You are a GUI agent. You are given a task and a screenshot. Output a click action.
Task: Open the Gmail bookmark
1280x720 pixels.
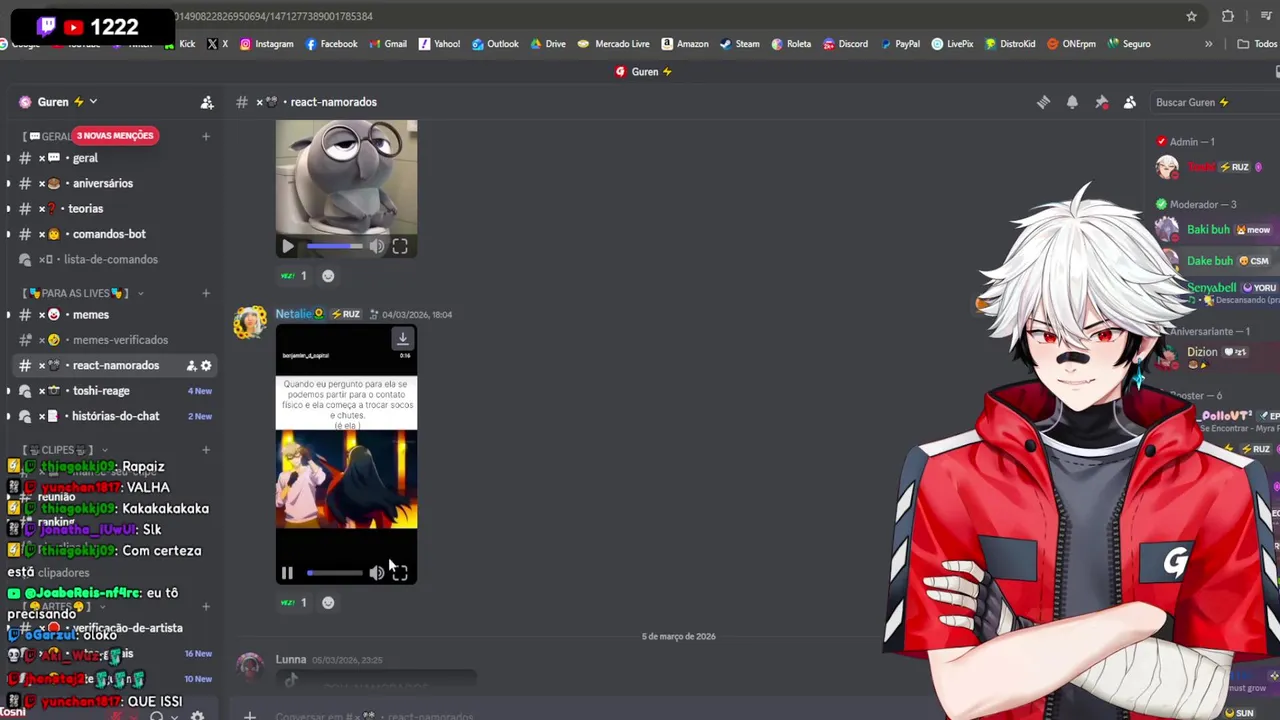[x=388, y=44]
